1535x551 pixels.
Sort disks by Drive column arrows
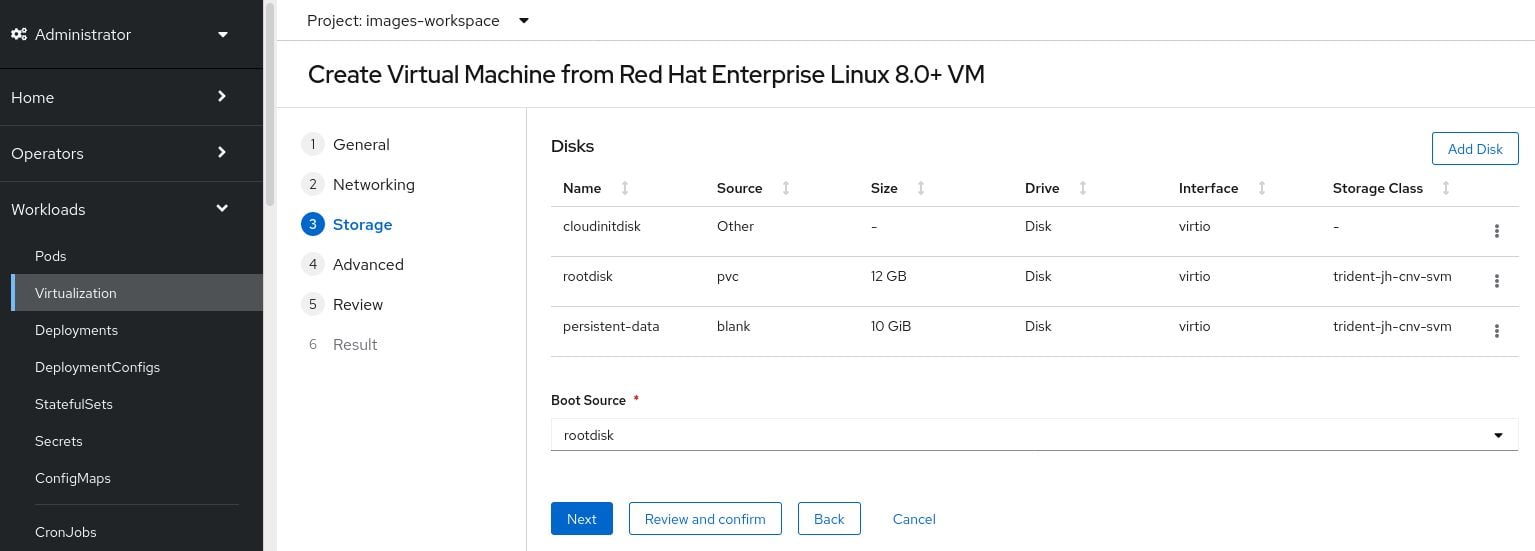tap(1083, 188)
